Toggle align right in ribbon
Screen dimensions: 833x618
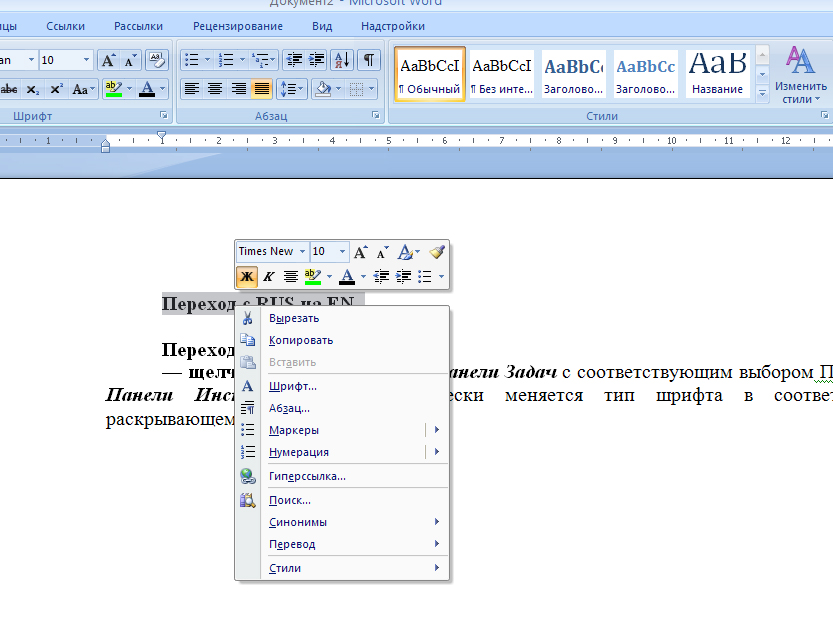pos(239,89)
